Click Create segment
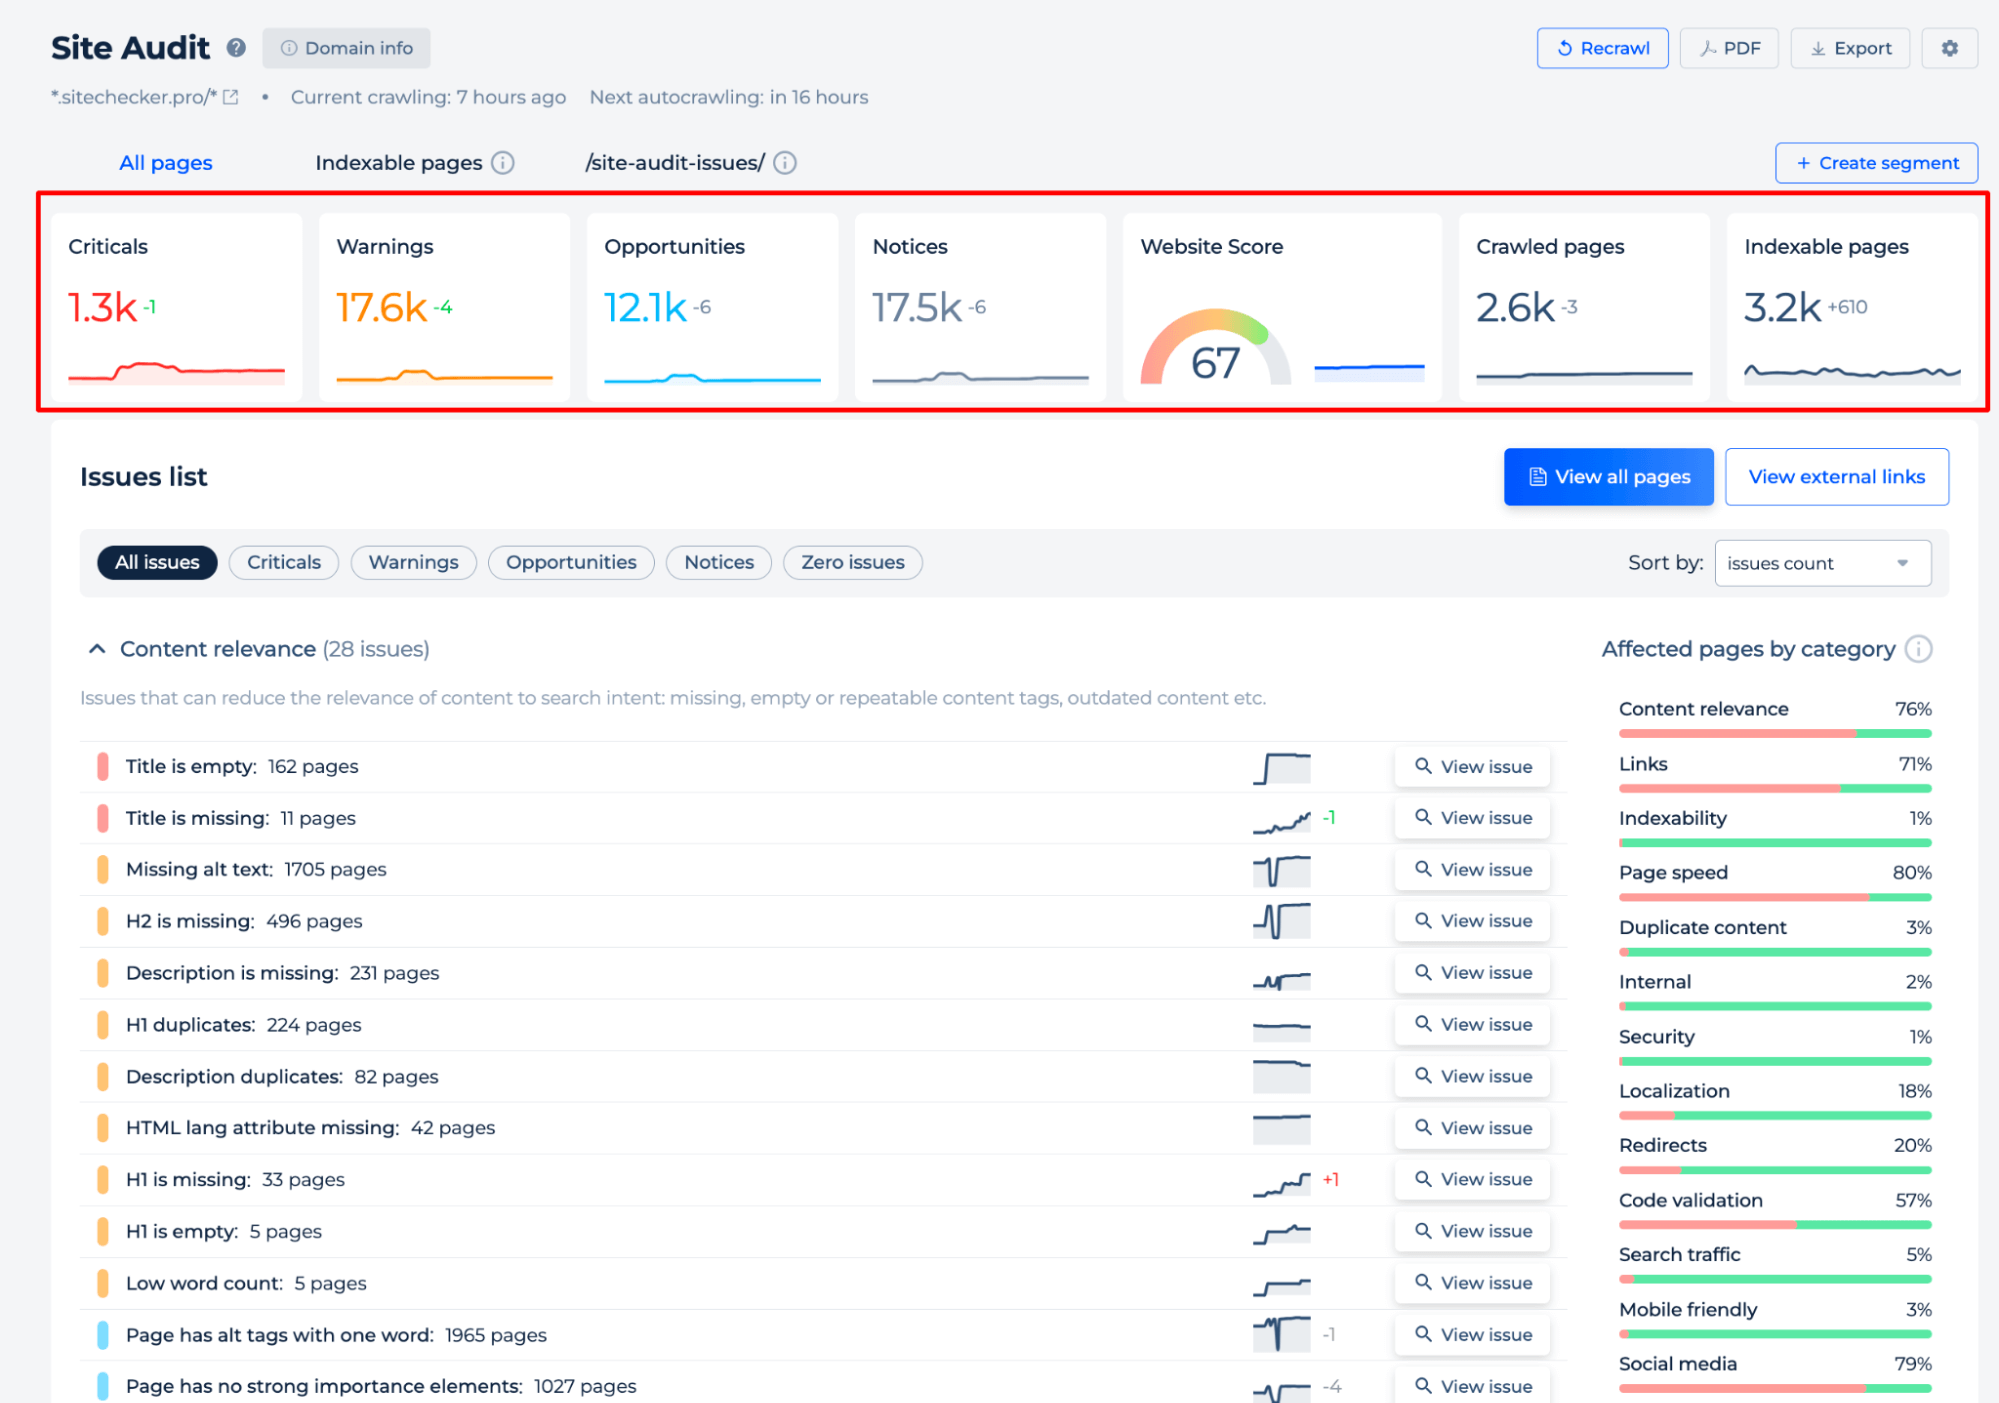The image size is (1999, 1403). [1876, 163]
